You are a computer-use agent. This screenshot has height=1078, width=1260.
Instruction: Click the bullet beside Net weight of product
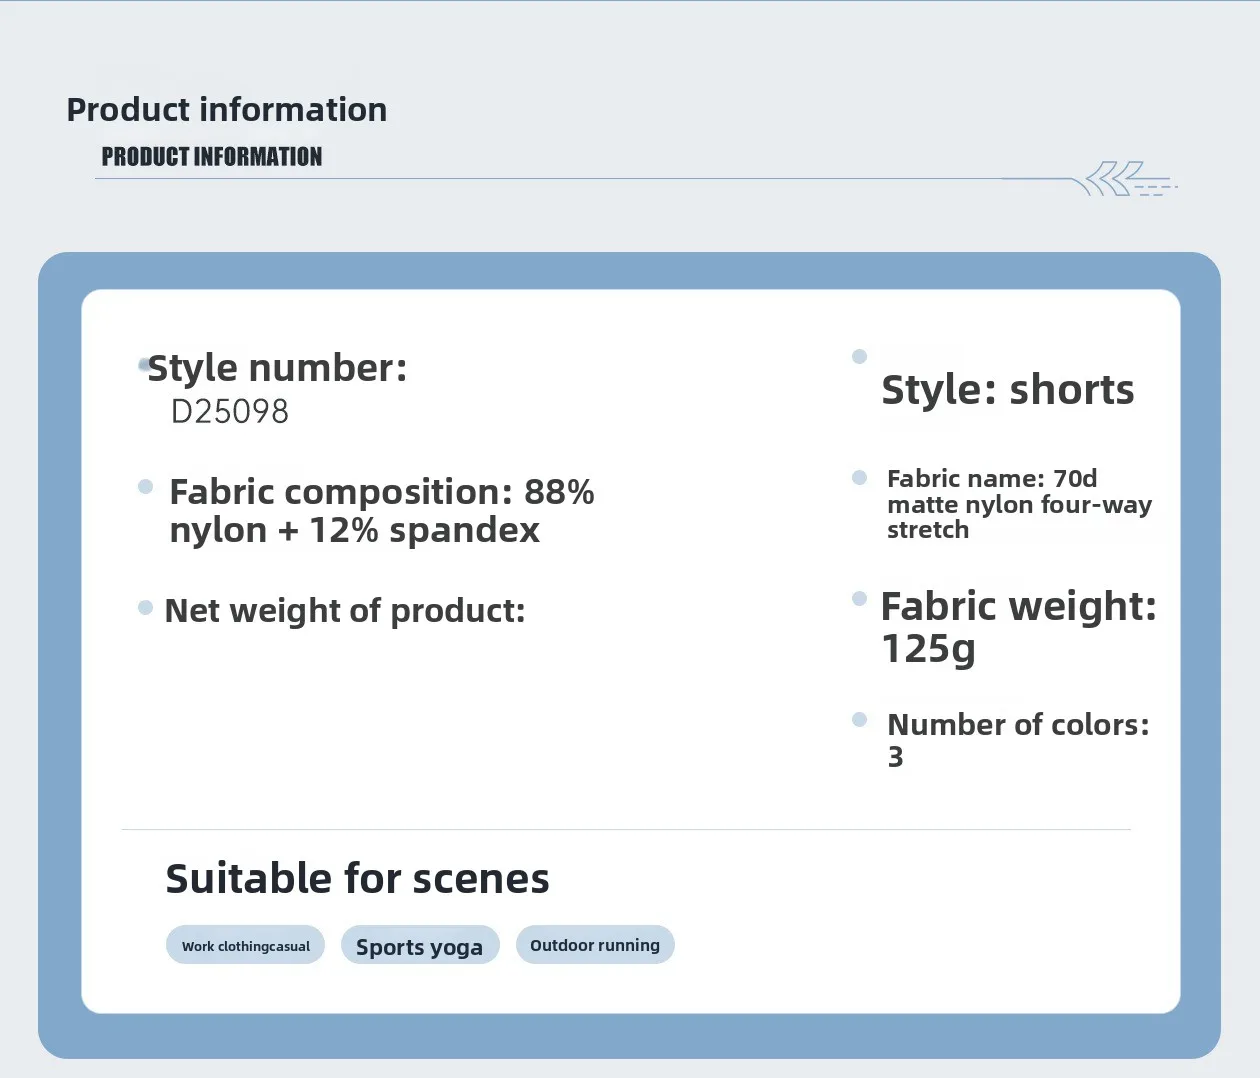[x=145, y=607]
